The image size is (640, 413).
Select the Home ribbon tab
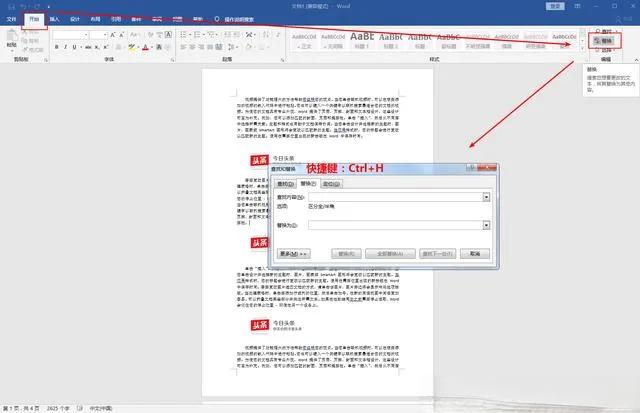[34, 19]
